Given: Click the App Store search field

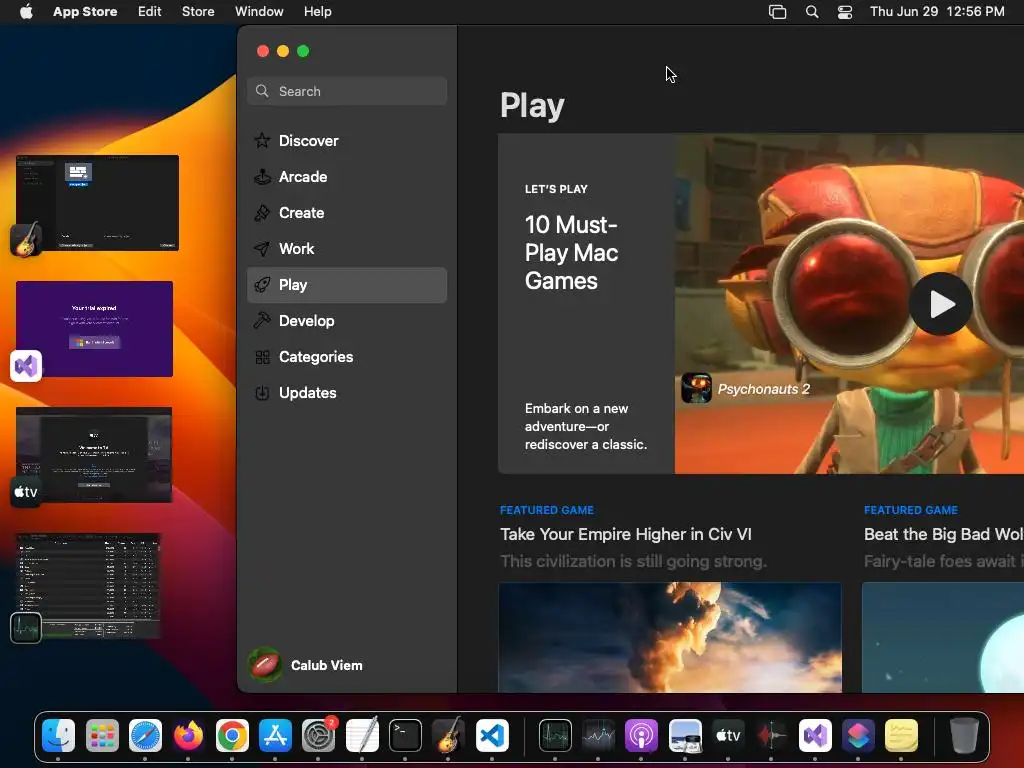Looking at the screenshot, I should click(347, 91).
